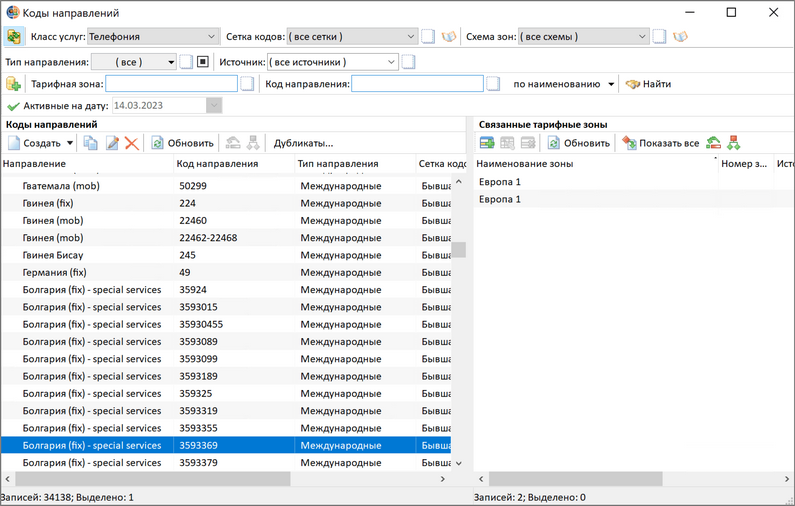
Task: Click the vertical scrollbar thumb in codes list
Action: pyautogui.click(x=459, y=249)
